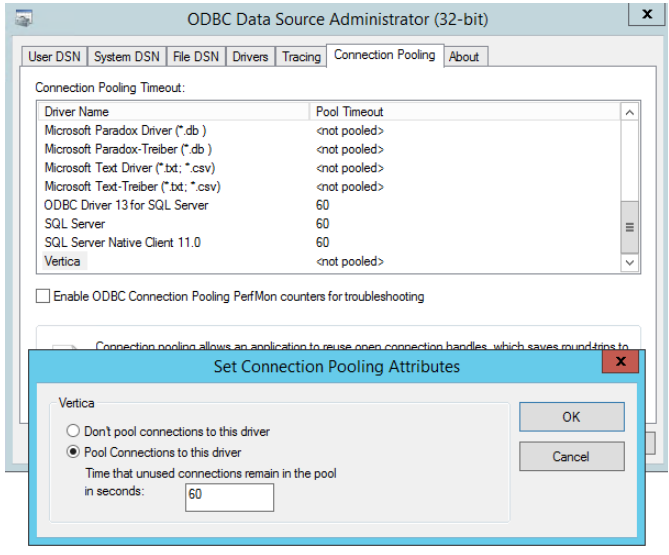Show the About tab

pos(464,57)
